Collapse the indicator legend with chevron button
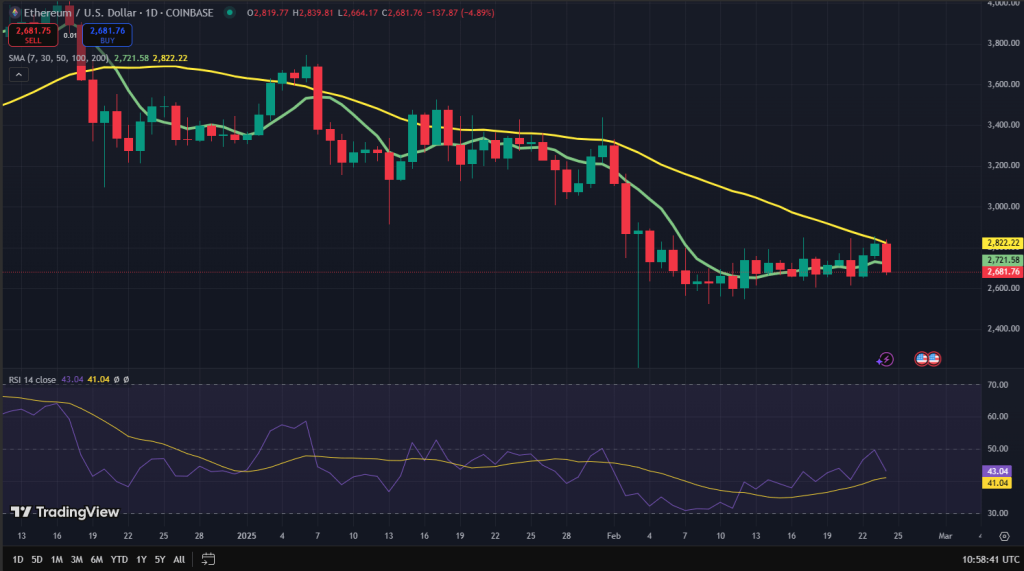 (x=18, y=75)
